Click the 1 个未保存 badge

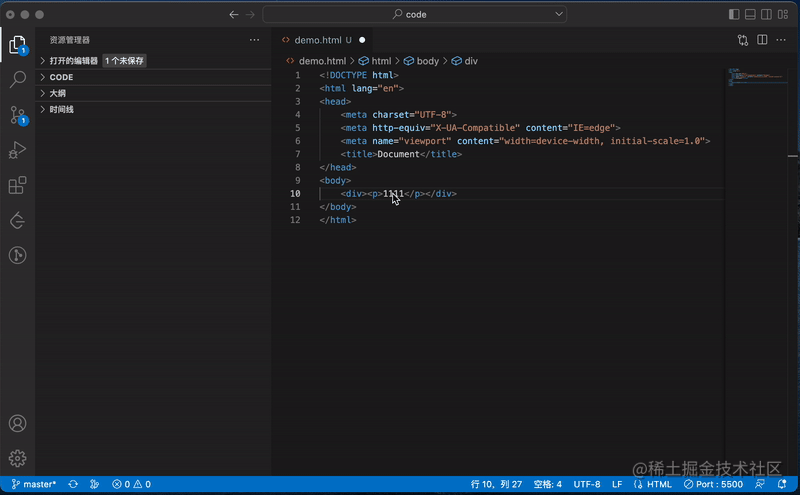(124, 61)
